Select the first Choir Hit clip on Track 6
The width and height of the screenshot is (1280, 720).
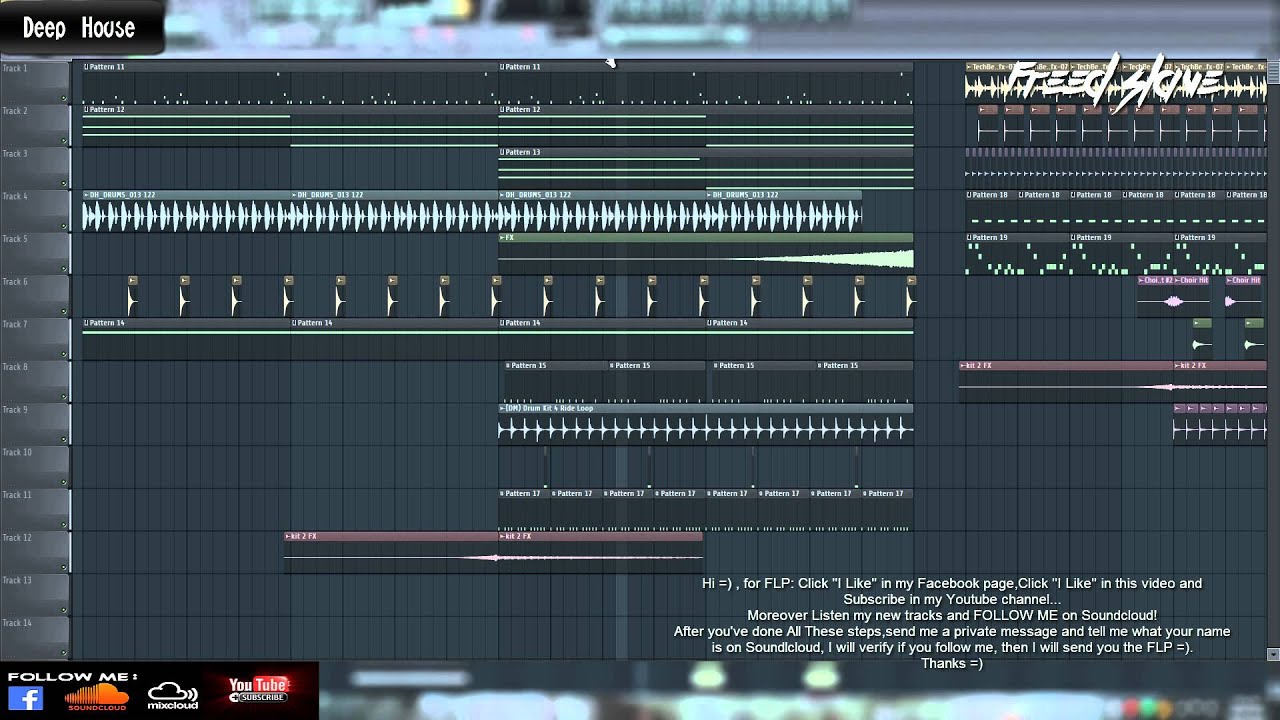pos(1193,296)
